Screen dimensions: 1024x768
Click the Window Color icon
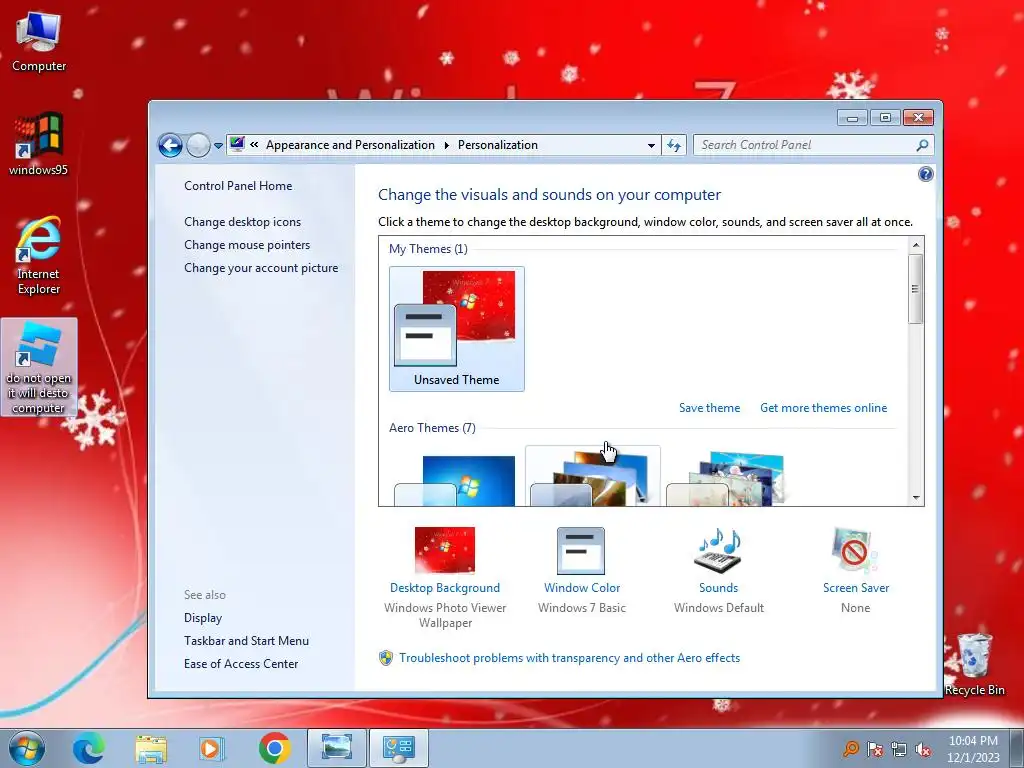point(581,551)
